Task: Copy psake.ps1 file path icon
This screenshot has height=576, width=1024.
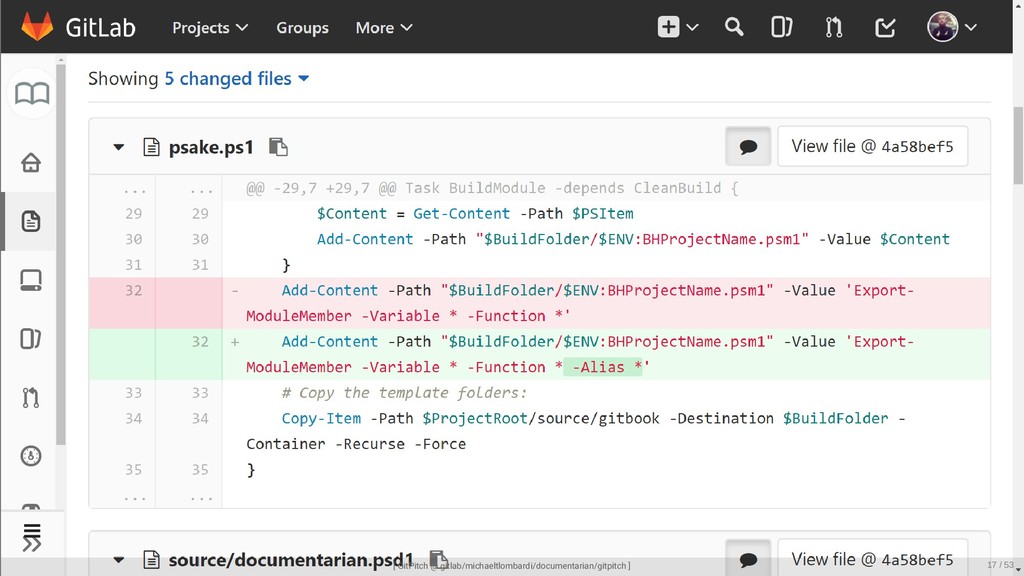Action: [279, 147]
